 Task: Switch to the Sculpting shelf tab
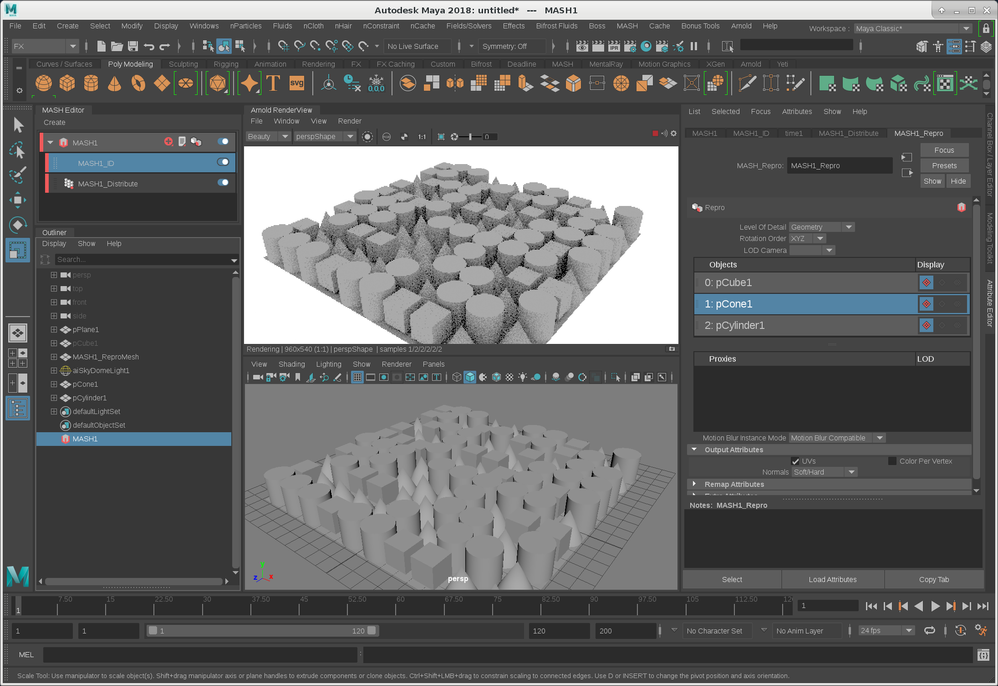click(183, 64)
